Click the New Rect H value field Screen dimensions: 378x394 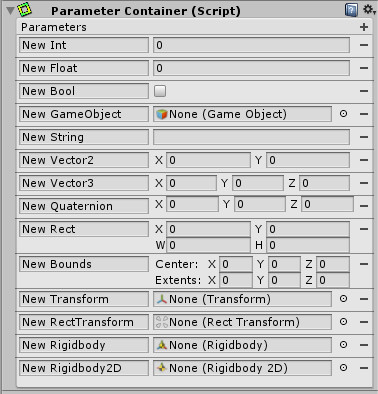pos(308,245)
